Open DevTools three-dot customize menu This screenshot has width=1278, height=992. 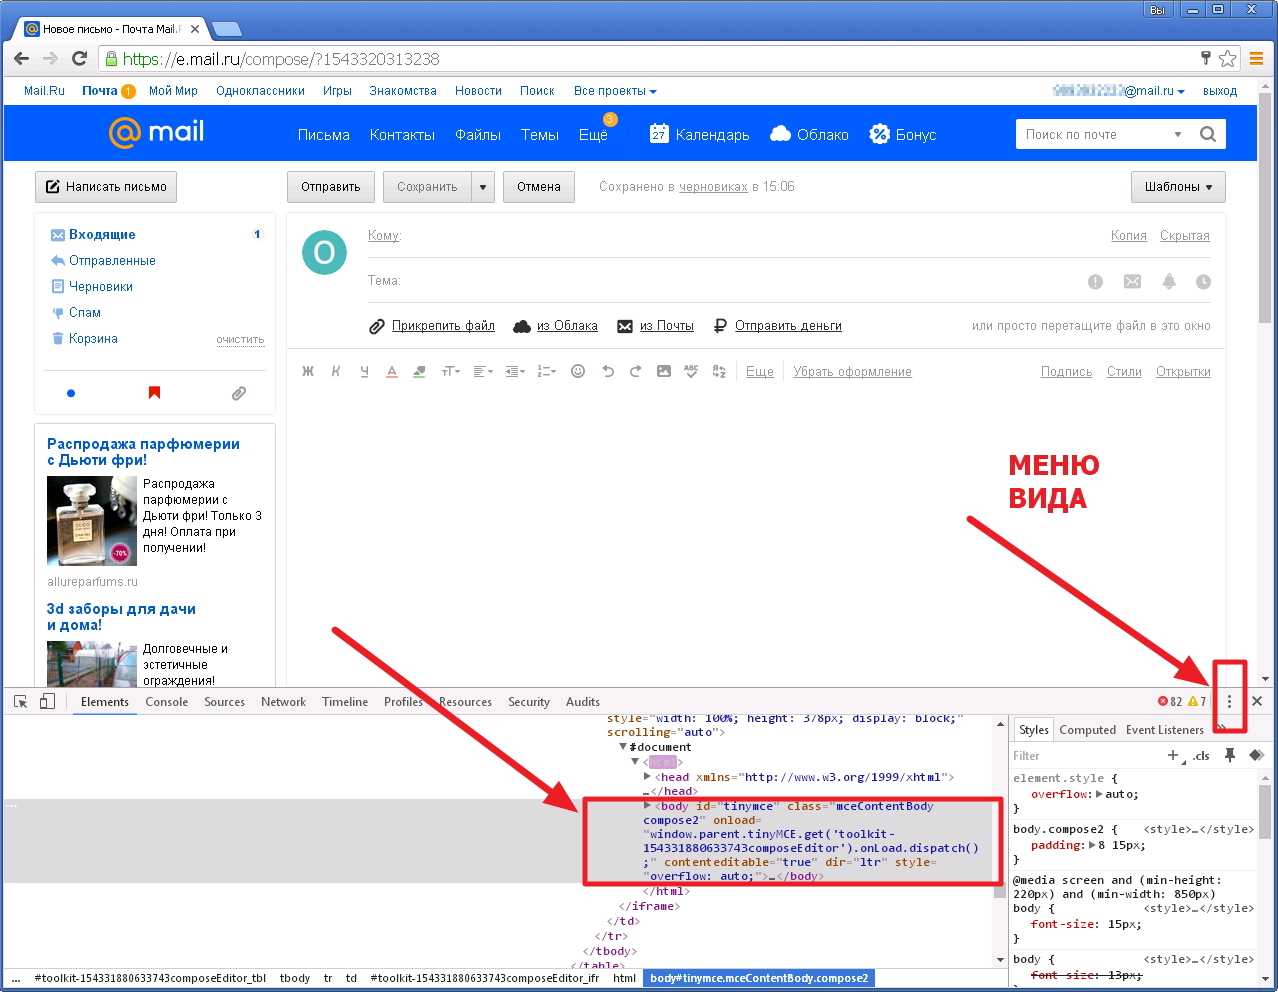pyautogui.click(x=1229, y=701)
